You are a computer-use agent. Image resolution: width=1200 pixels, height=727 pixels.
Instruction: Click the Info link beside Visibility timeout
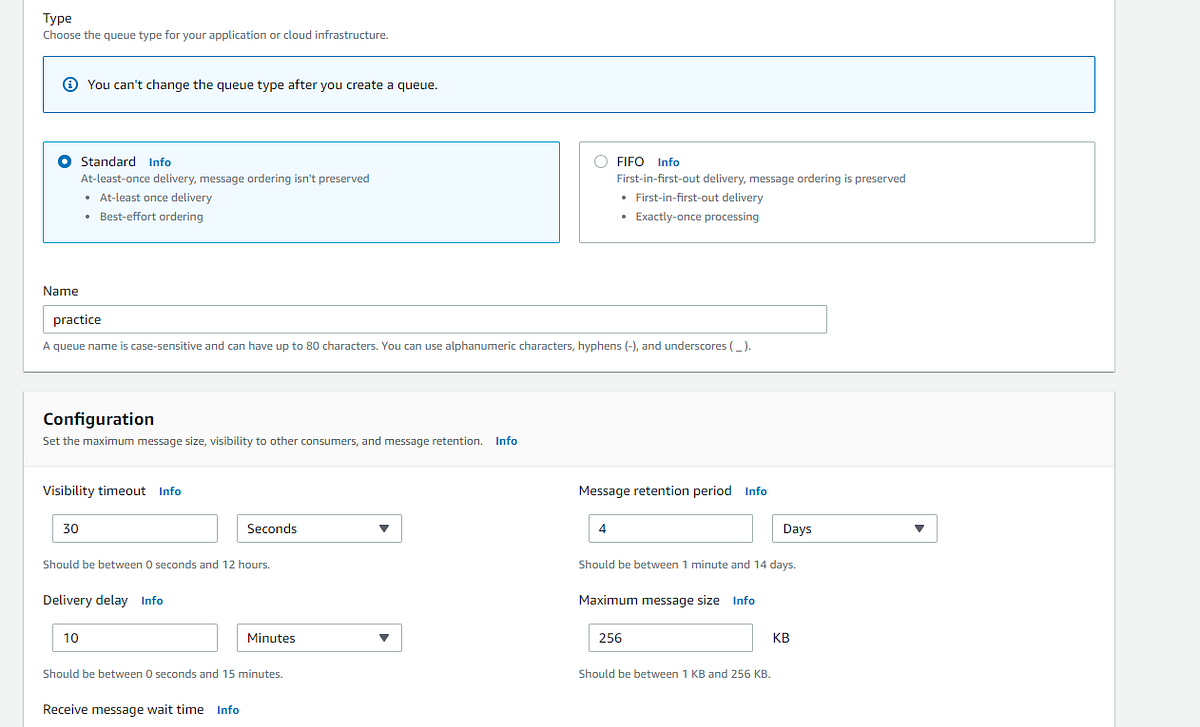coord(169,490)
